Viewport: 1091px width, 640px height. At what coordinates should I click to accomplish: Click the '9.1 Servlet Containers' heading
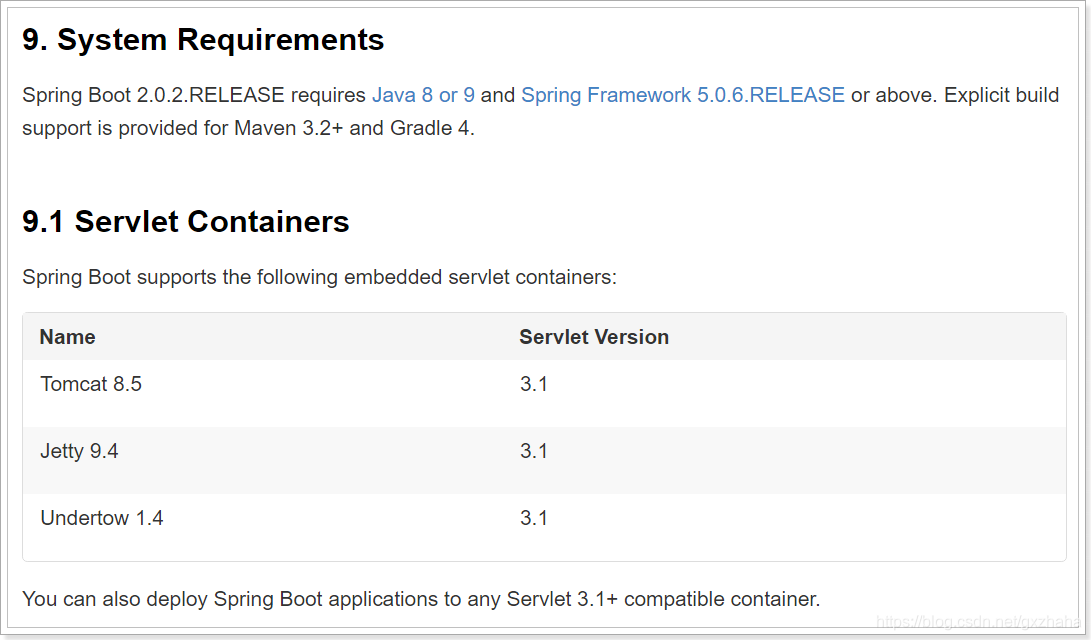pos(186,221)
